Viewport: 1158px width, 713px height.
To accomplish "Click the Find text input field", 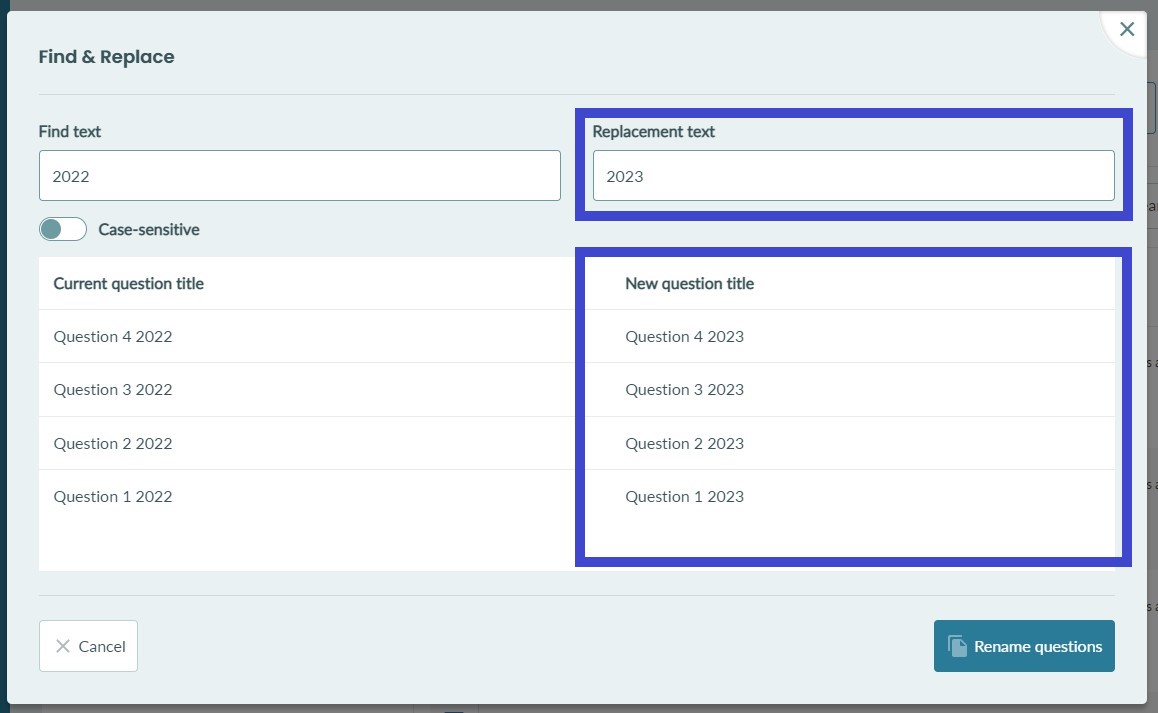I will (x=300, y=176).
